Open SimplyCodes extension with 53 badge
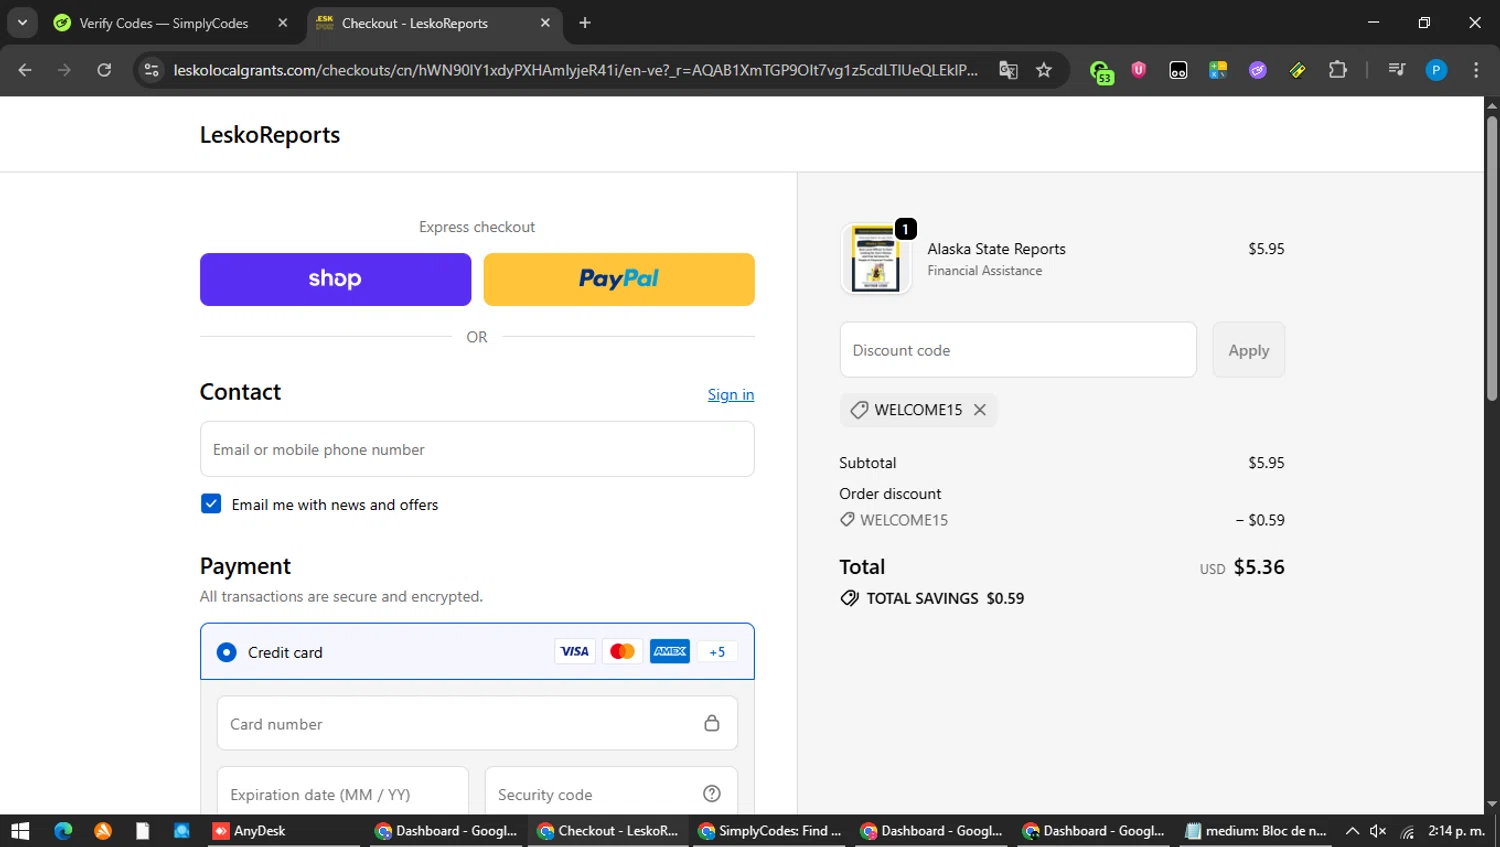 [x=1101, y=71]
